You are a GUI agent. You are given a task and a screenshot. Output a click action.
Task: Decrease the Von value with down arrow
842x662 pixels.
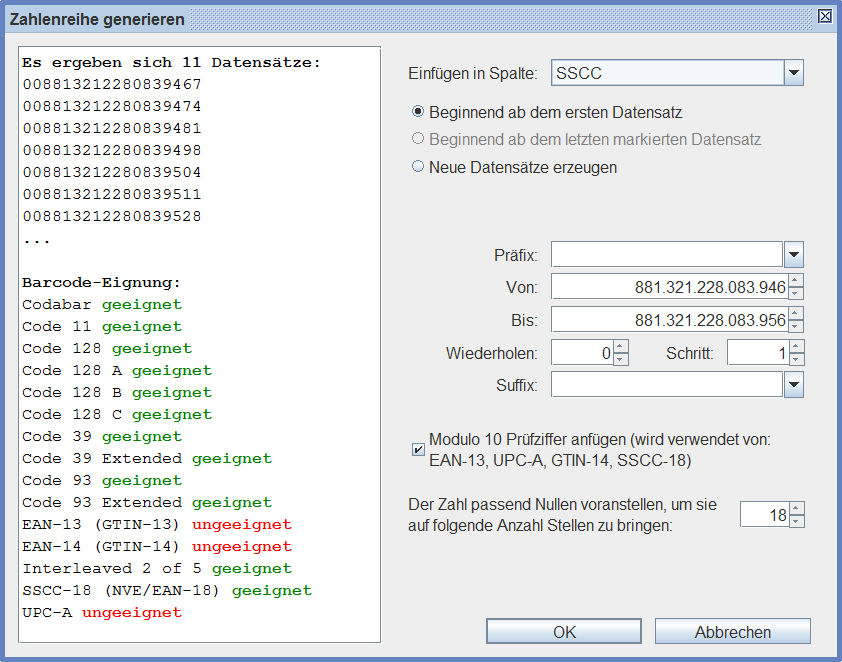click(x=796, y=293)
